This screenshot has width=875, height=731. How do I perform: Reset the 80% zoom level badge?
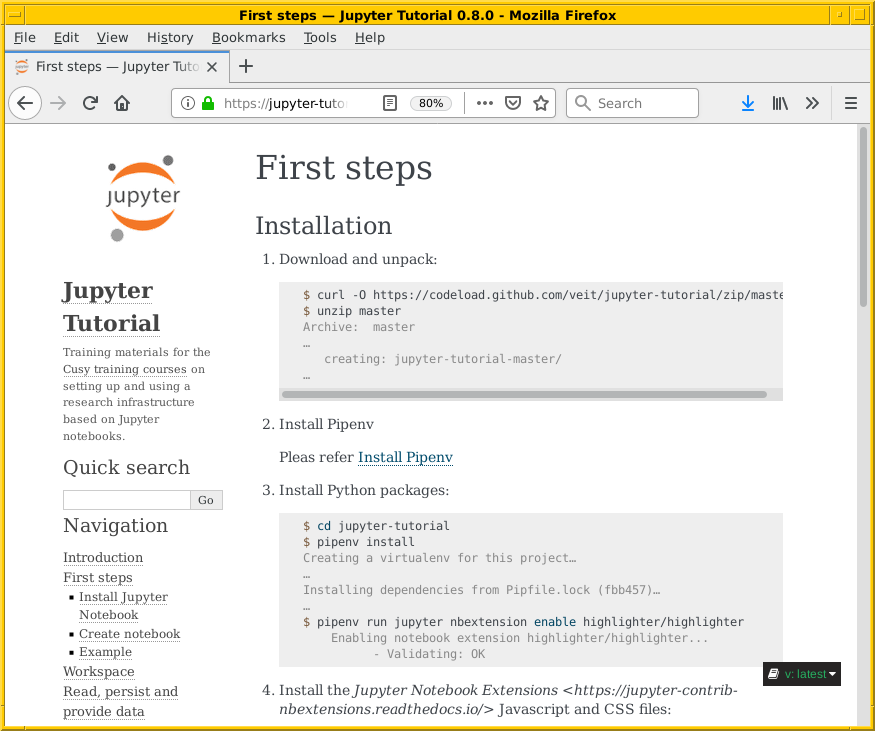click(x=431, y=103)
